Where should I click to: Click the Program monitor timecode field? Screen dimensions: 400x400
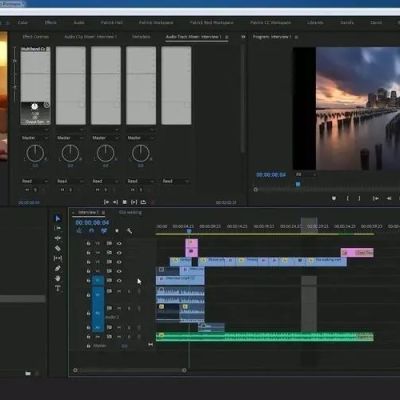[271, 174]
